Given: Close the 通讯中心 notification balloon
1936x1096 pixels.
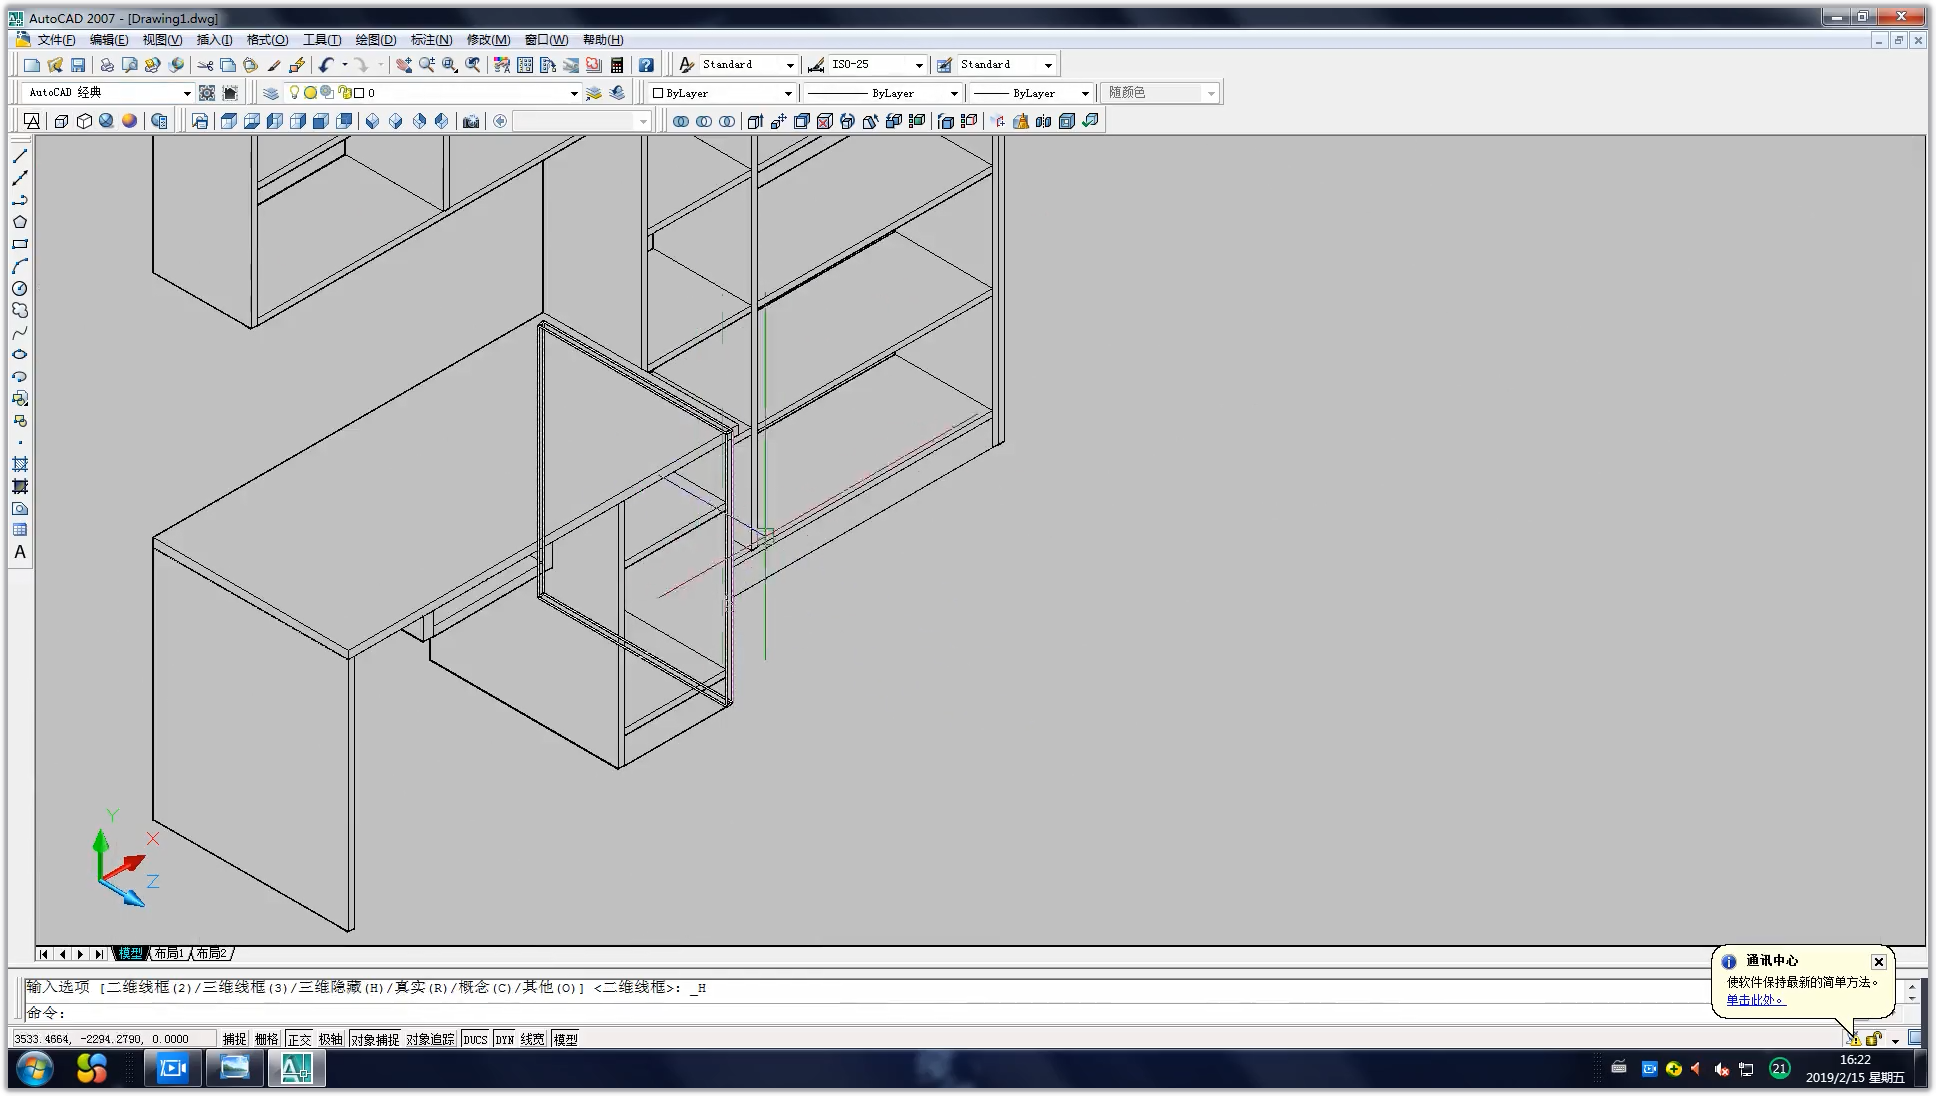Looking at the screenshot, I should 1878,962.
